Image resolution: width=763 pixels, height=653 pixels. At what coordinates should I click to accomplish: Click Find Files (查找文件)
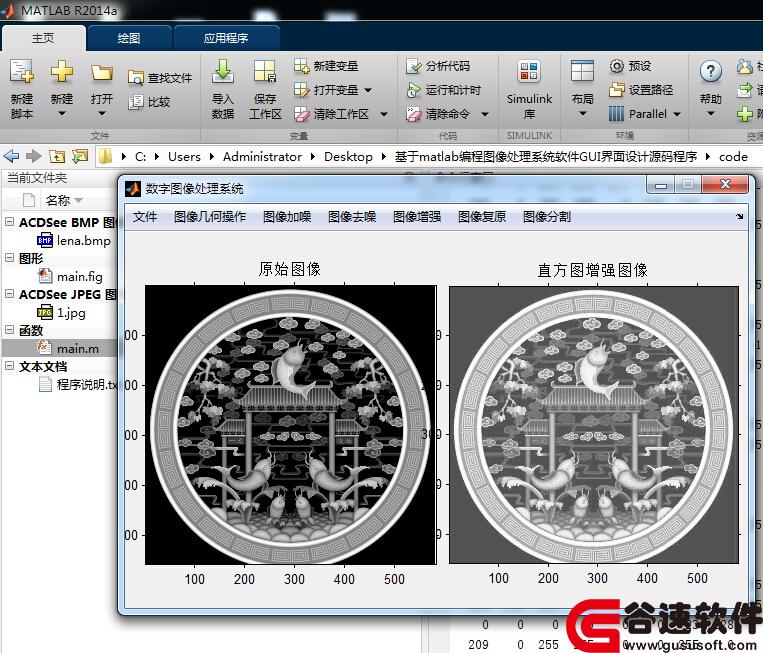(x=160, y=78)
